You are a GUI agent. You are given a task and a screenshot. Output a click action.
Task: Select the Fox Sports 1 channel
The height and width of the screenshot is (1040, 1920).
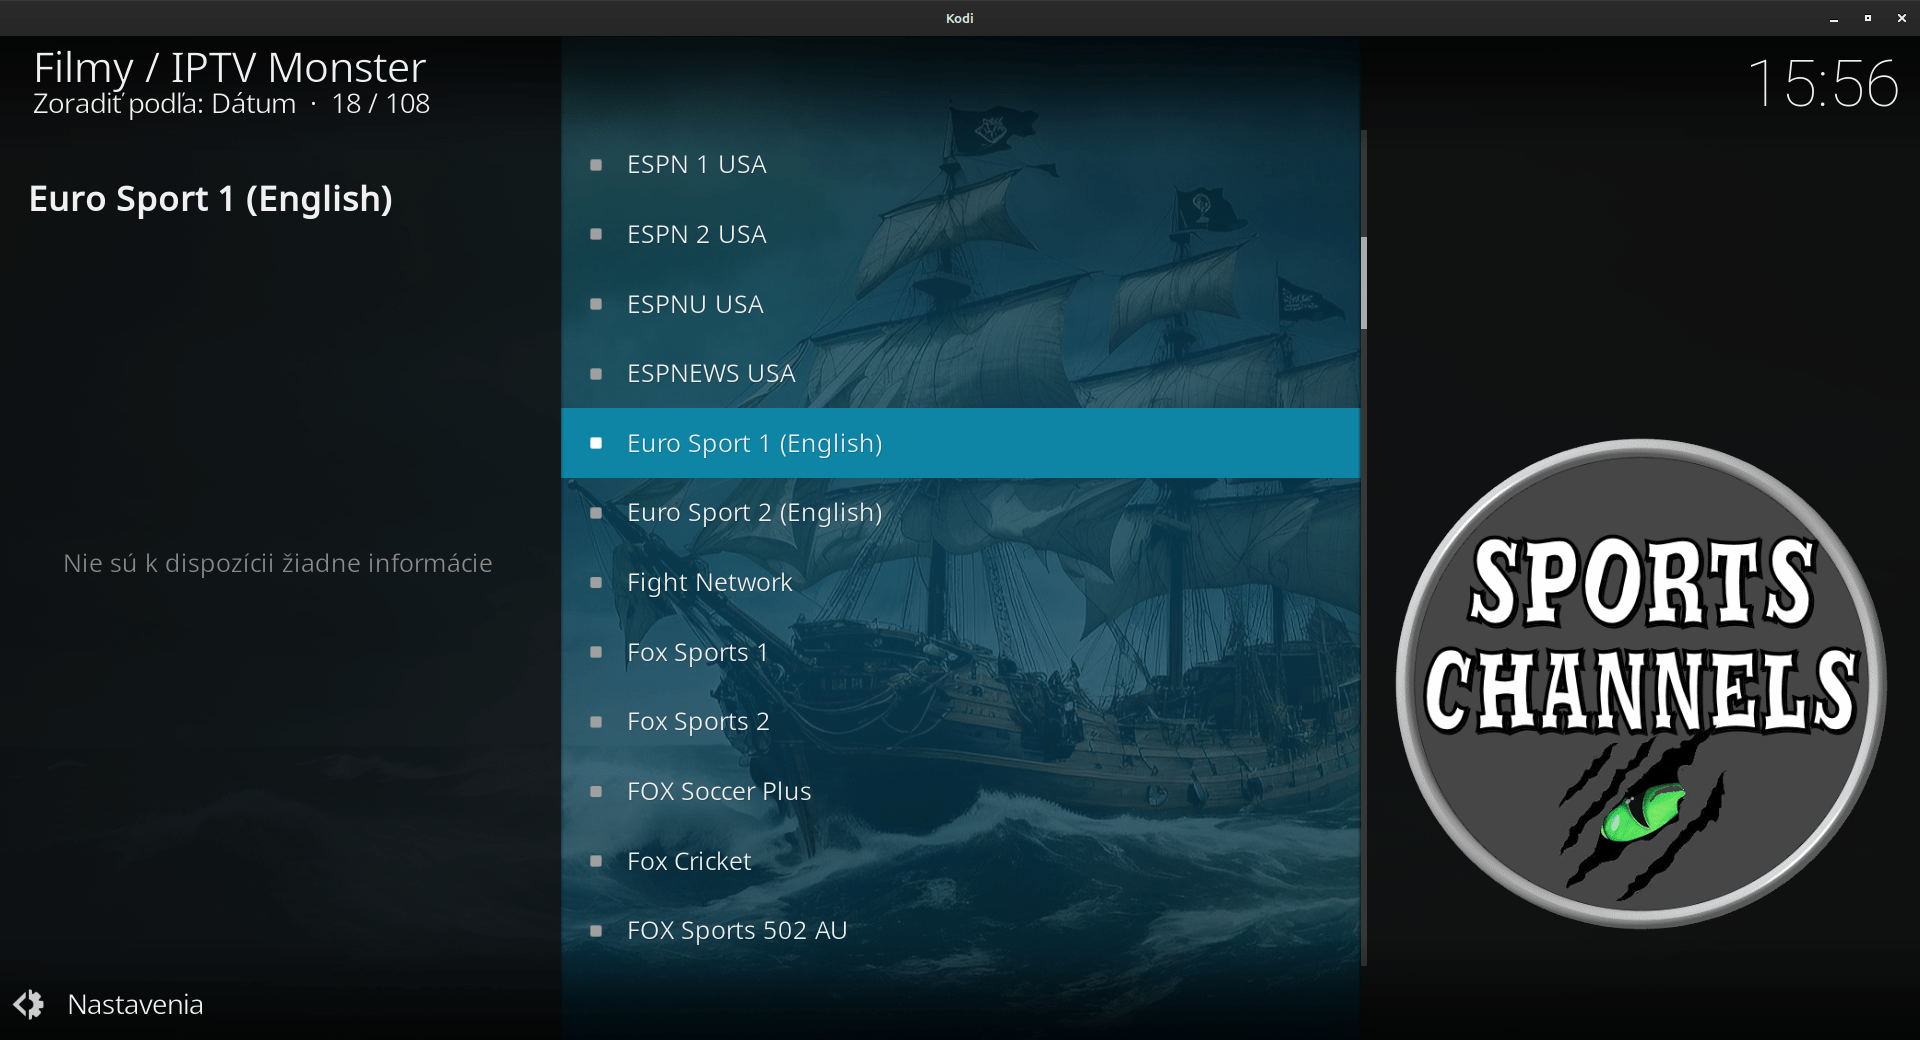pos(697,652)
